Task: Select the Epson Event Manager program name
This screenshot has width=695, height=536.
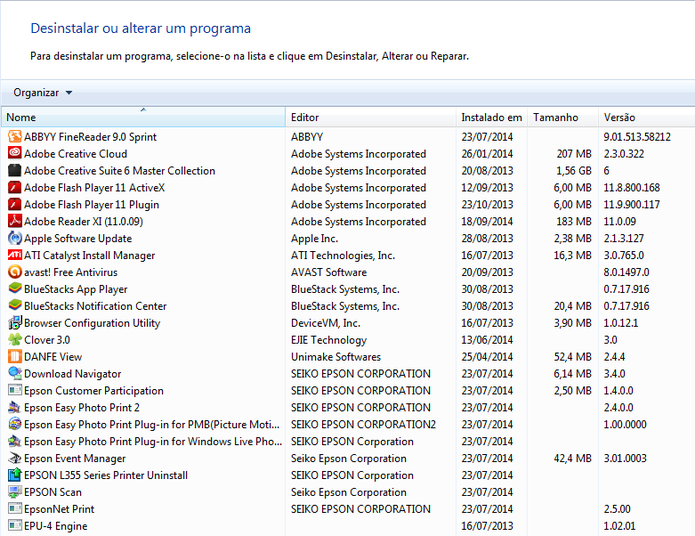Action: tap(75, 458)
